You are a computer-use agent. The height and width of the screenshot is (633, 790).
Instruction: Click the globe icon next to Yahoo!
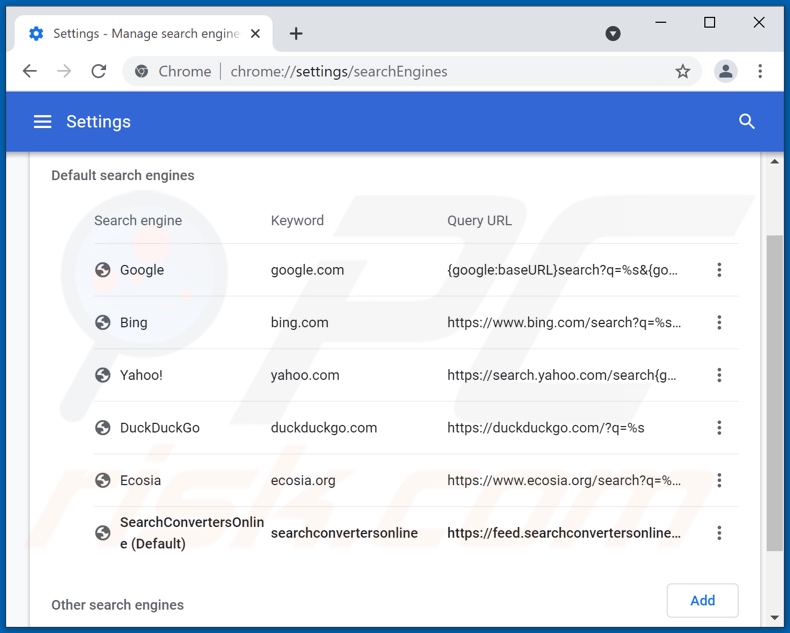[x=103, y=374]
